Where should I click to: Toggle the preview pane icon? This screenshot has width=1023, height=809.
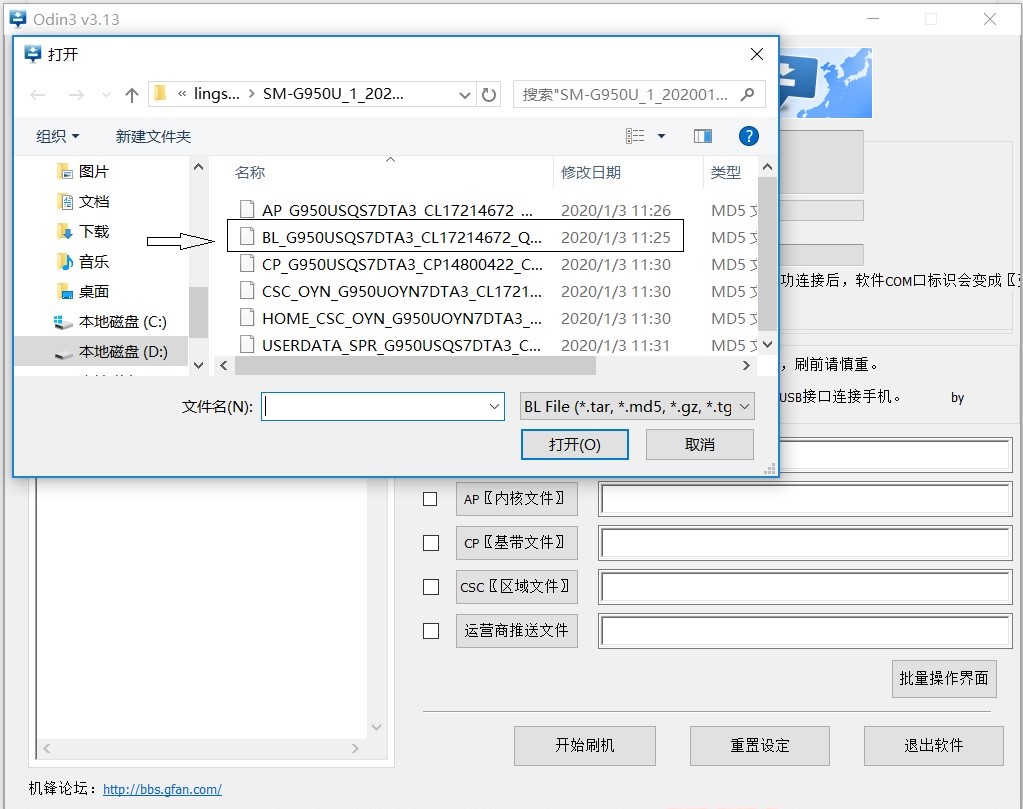[703, 136]
